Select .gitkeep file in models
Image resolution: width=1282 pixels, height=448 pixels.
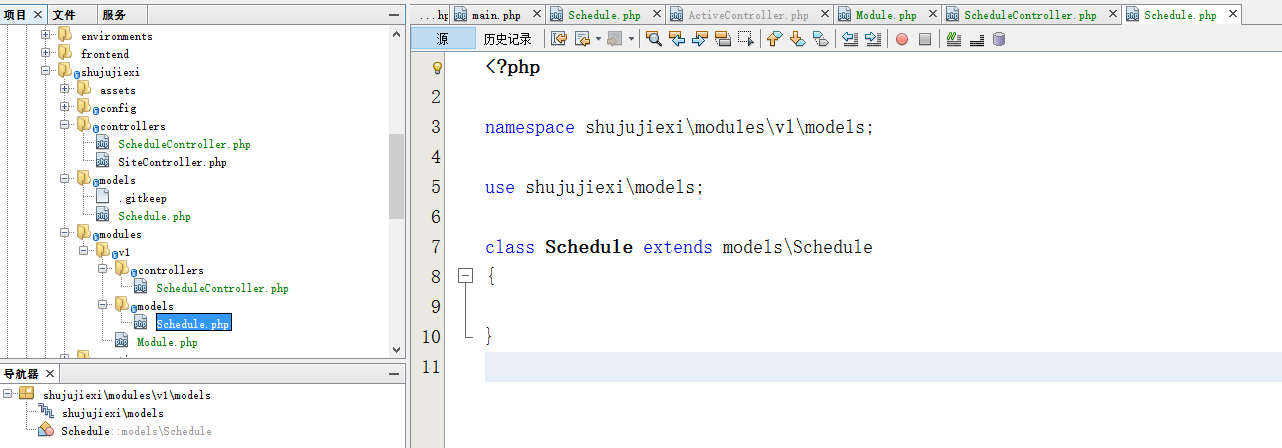[x=142, y=198]
